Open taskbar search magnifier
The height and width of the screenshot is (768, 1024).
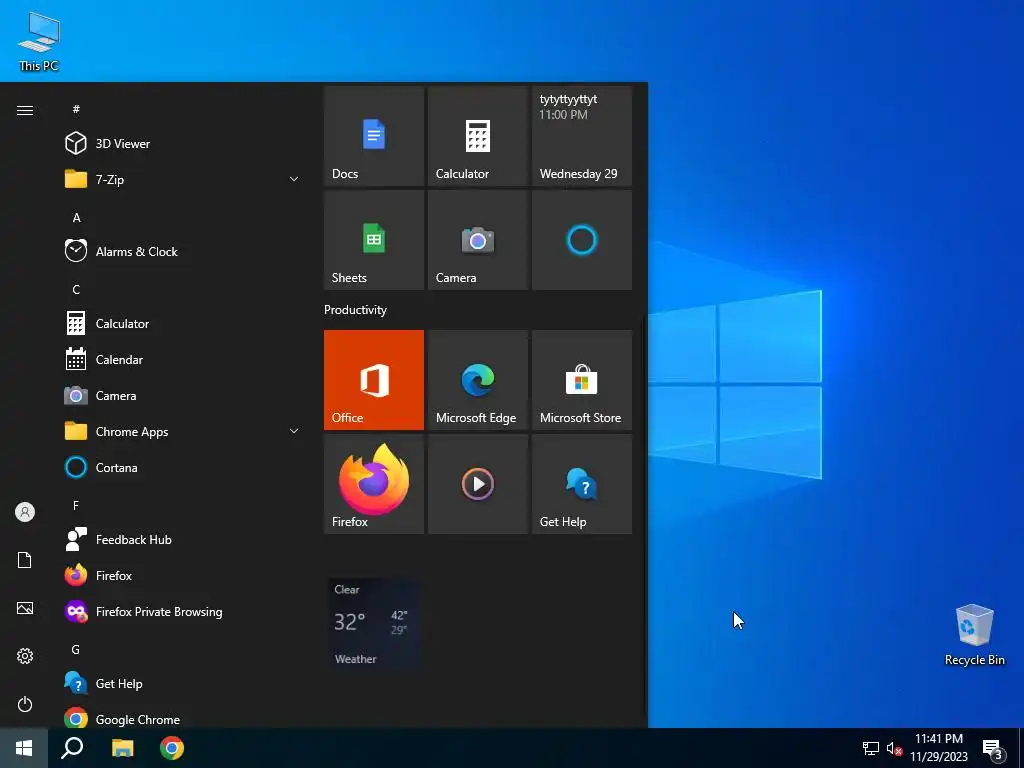tap(72, 748)
